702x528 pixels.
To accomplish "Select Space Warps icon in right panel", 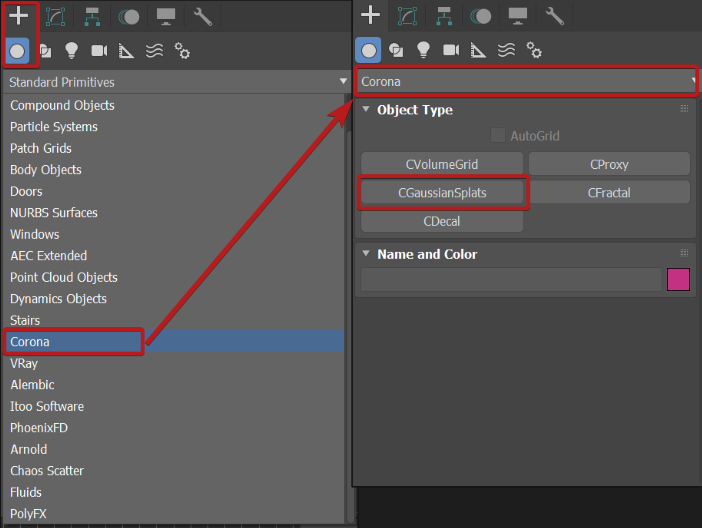I will (x=506, y=50).
